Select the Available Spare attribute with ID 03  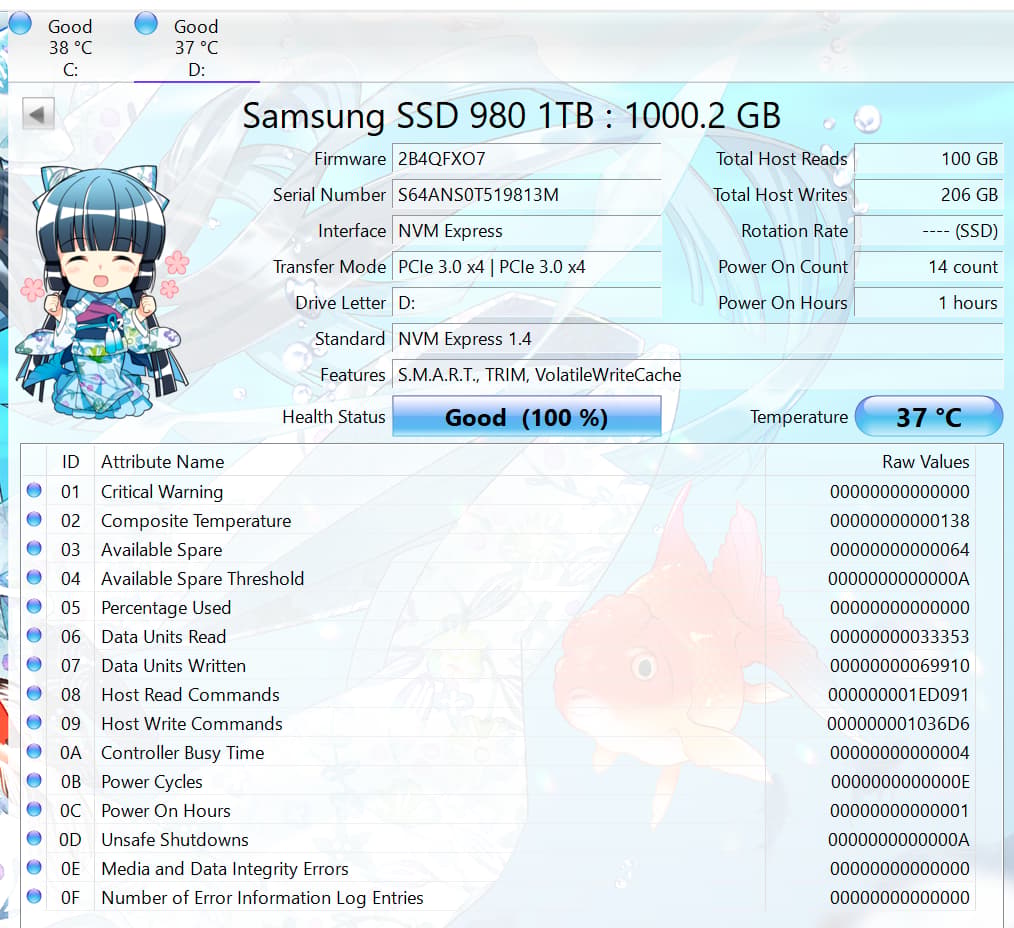click(162, 550)
